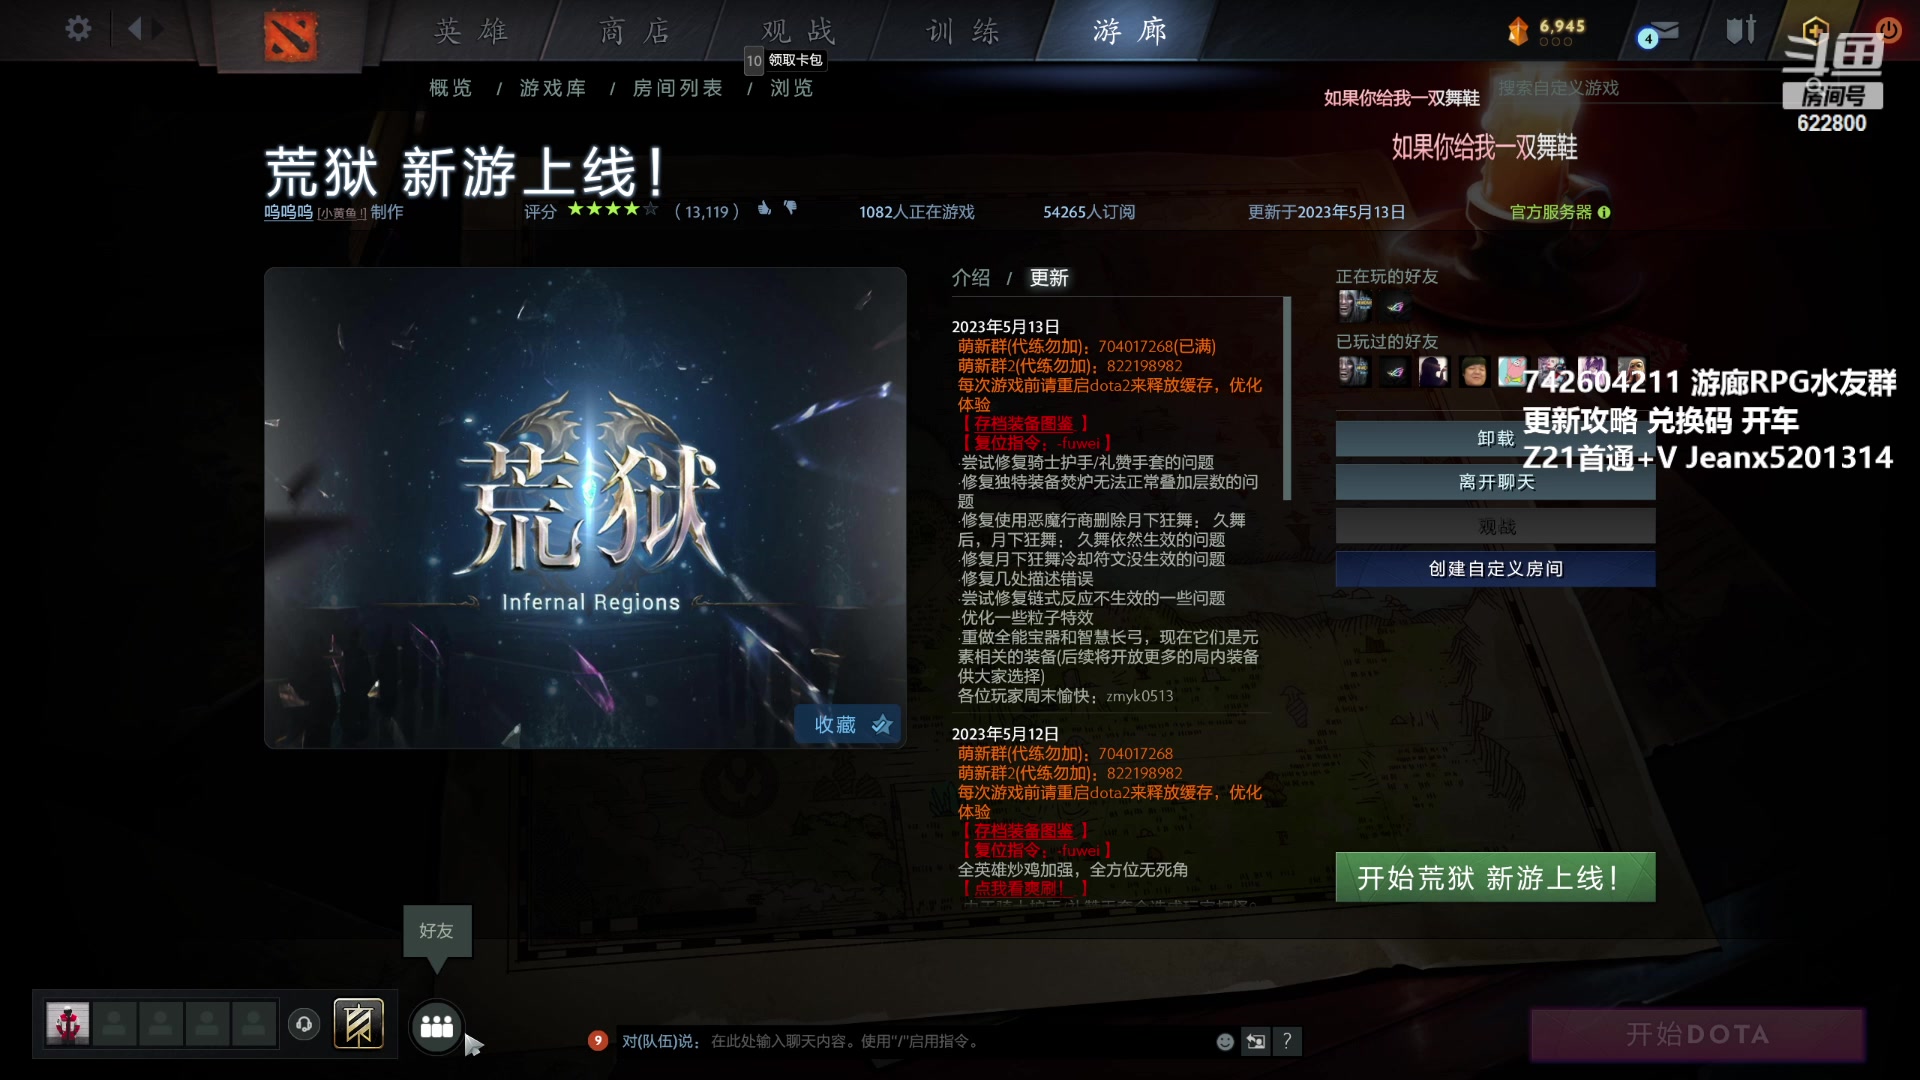This screenshot has width=1920, height=1080.
Task: Switch to the 更新 tab
Action: tap(1050, 278)
